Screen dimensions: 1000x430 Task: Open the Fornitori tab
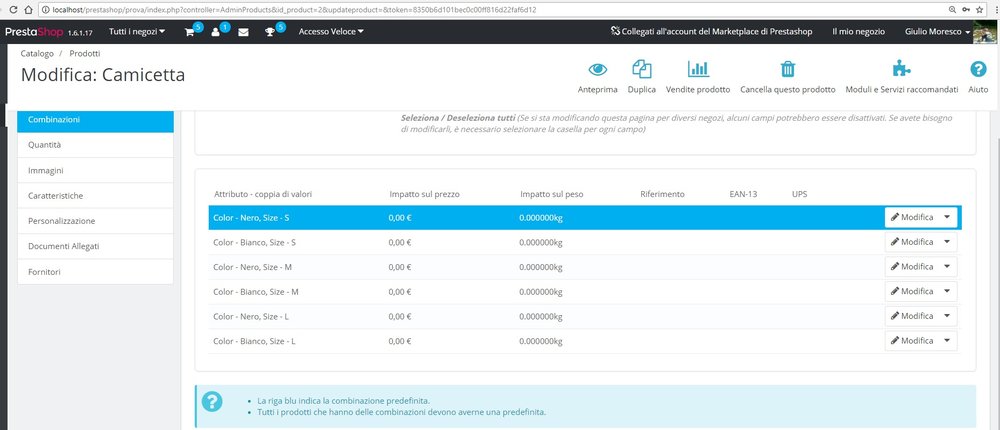tap(95, 272)
